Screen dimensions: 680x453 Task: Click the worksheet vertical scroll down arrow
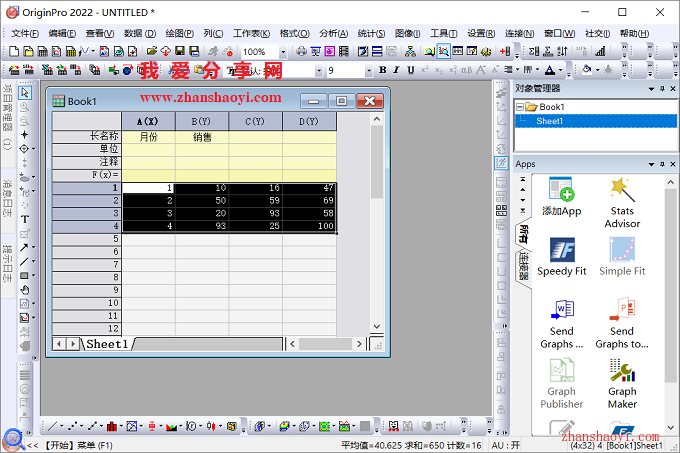(x=377, y=326)
